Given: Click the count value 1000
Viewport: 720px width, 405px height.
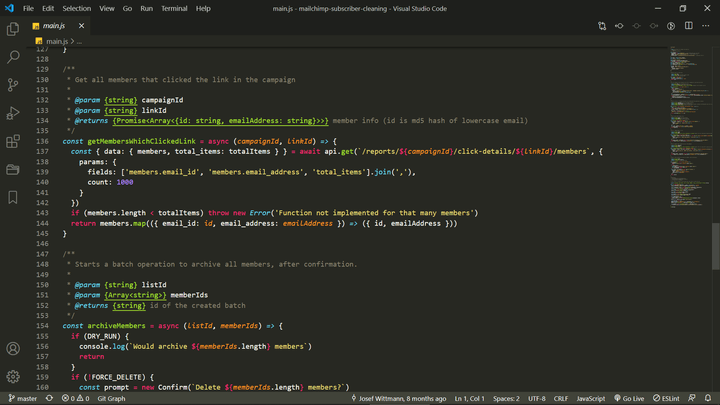Looking at the screenshot, I should (x=125, y=182).
